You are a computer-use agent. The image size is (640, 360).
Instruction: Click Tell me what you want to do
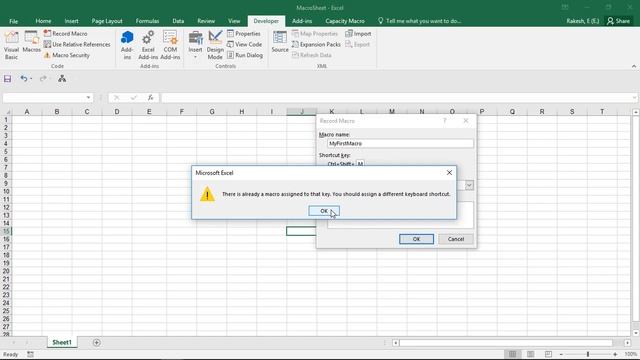coord(419,21)
